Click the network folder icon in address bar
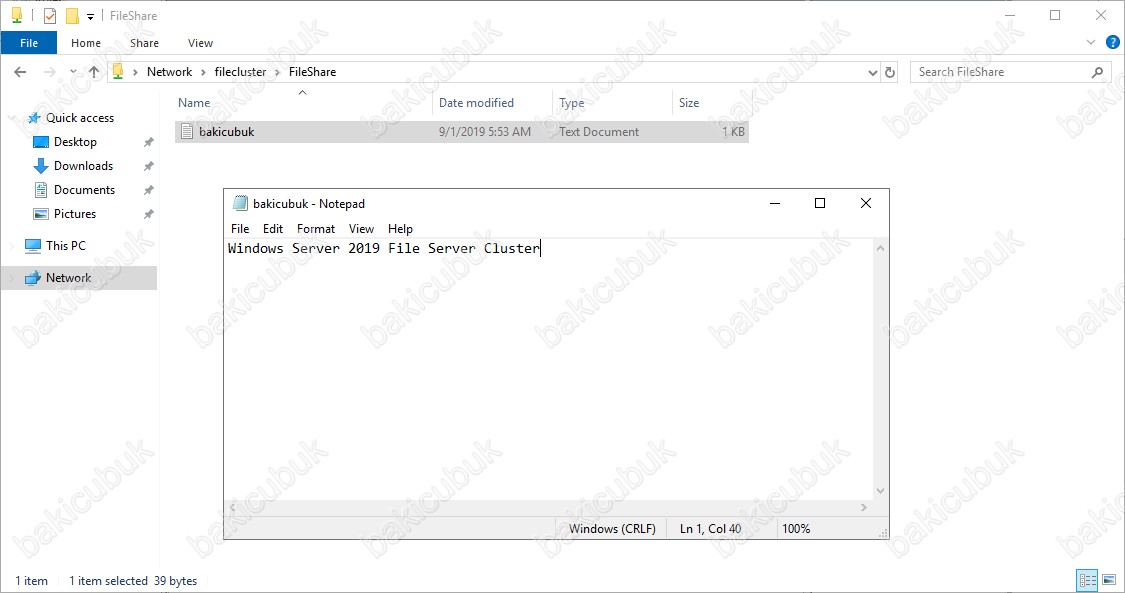 [118, 72]
